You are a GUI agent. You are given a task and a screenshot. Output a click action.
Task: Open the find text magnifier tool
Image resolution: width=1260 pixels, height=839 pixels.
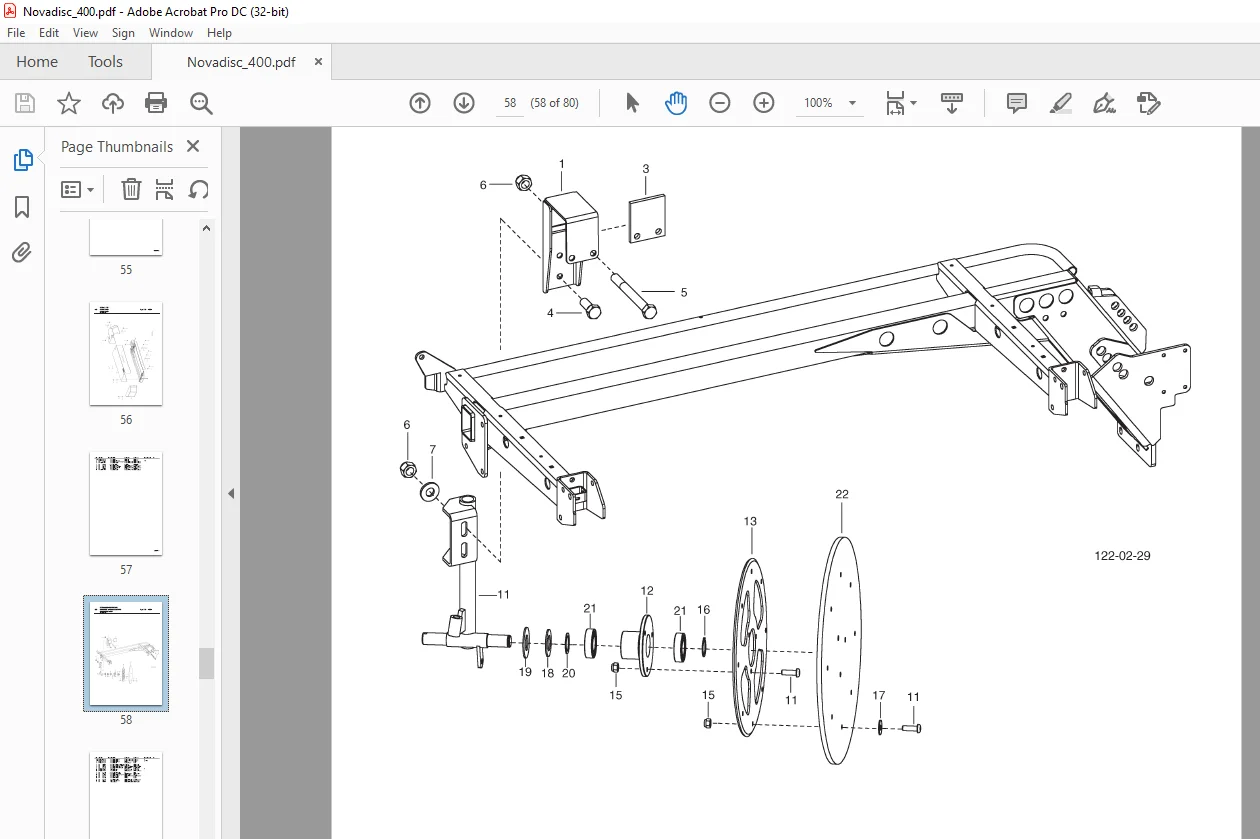click(x=201, y=103)
